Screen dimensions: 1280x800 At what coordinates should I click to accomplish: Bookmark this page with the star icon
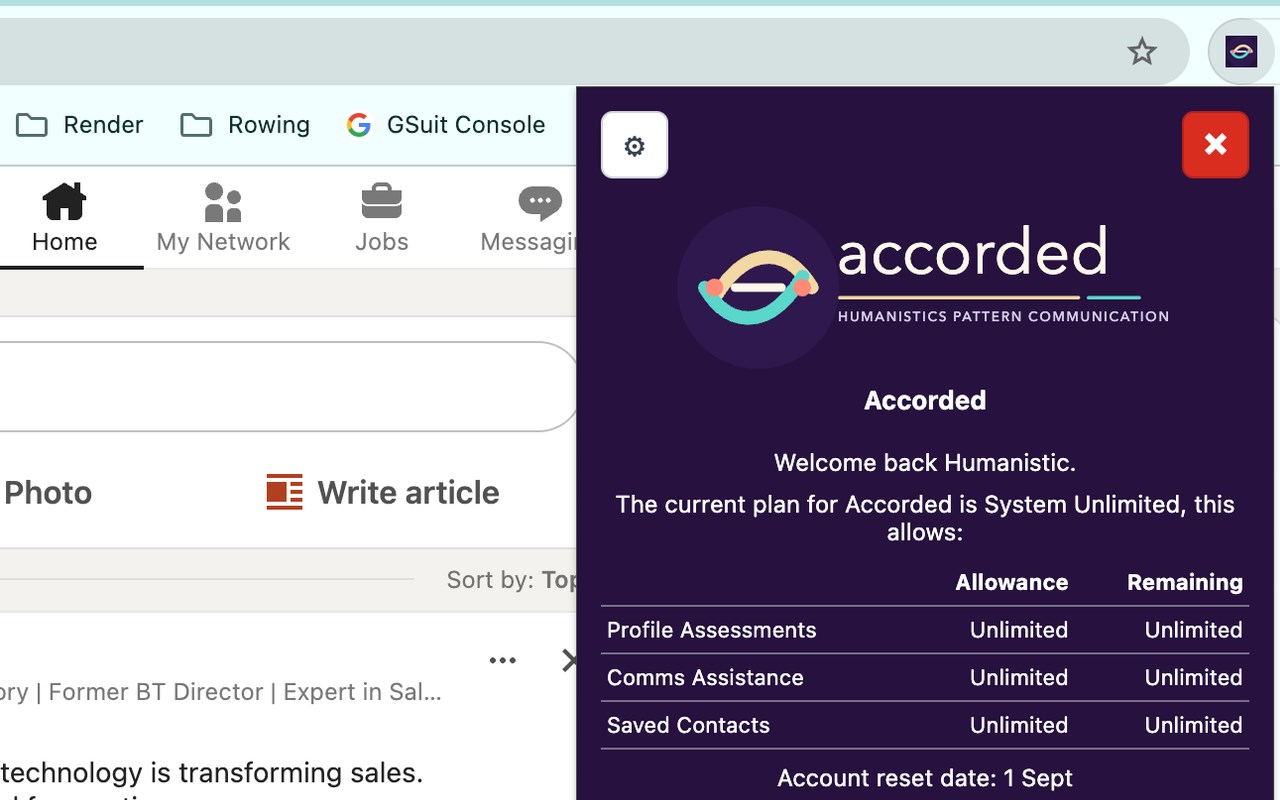[x=1142, y=51]
